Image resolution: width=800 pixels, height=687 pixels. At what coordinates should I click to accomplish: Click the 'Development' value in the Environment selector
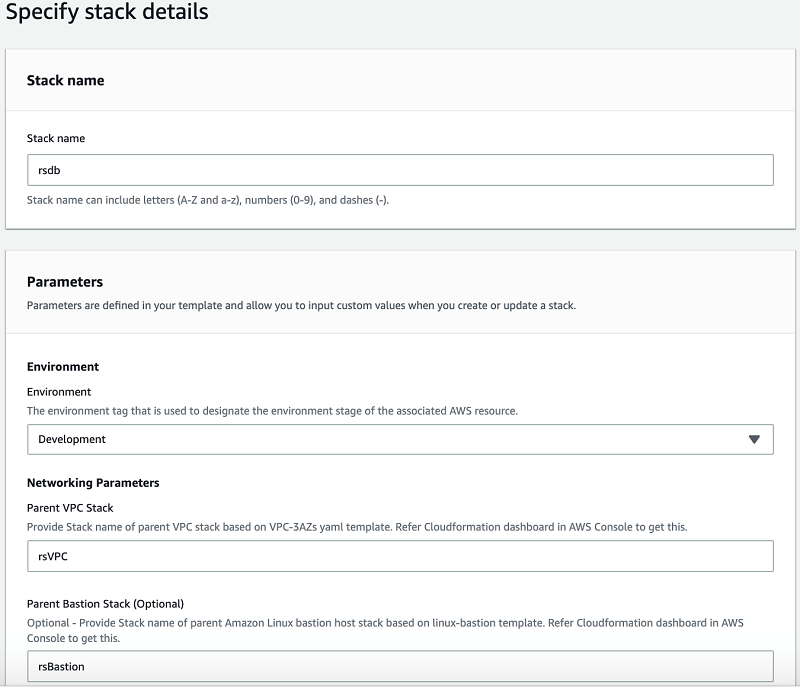click(72, 439)
